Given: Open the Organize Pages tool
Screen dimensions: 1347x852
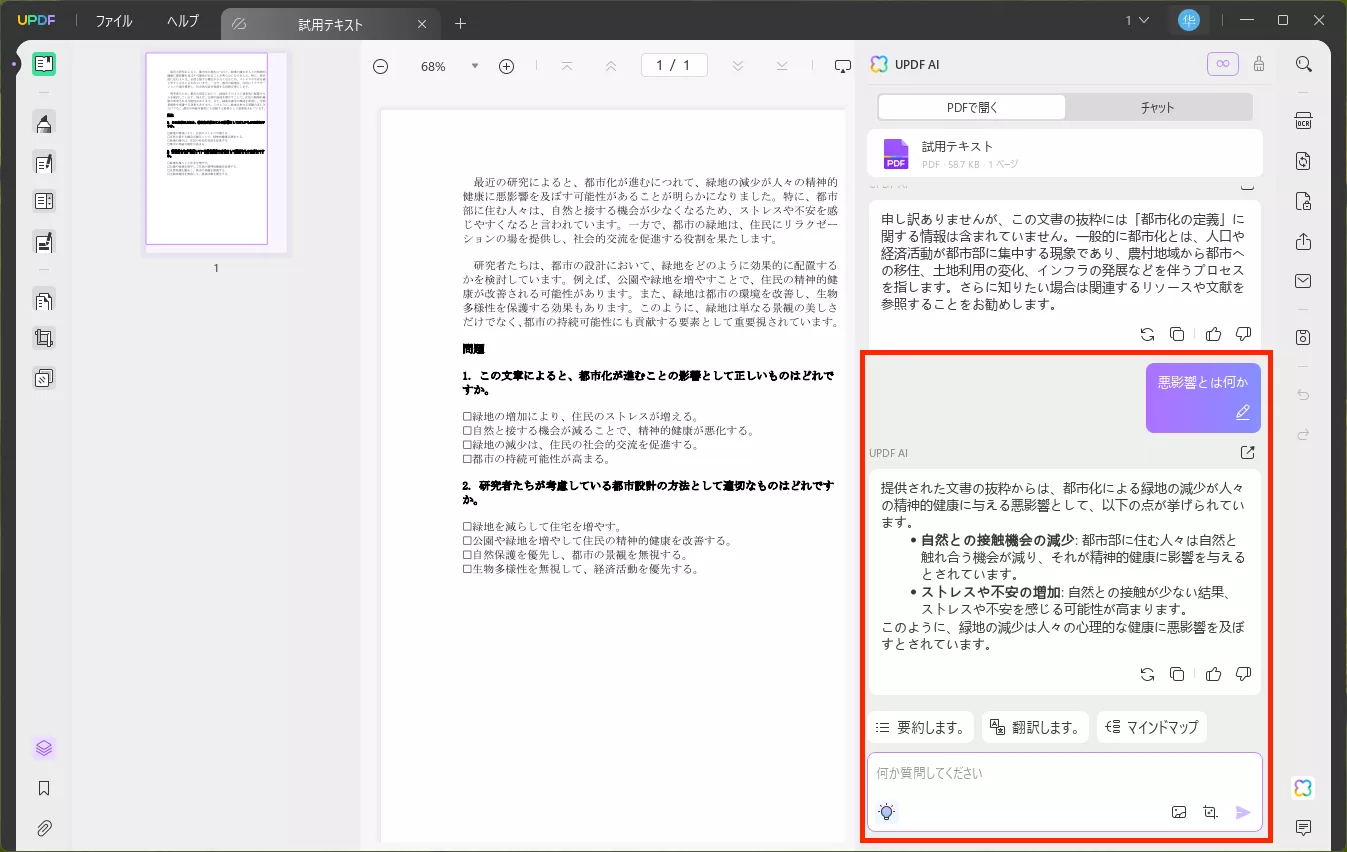Looking at the screenshot, I should click(x=44, y=299).
